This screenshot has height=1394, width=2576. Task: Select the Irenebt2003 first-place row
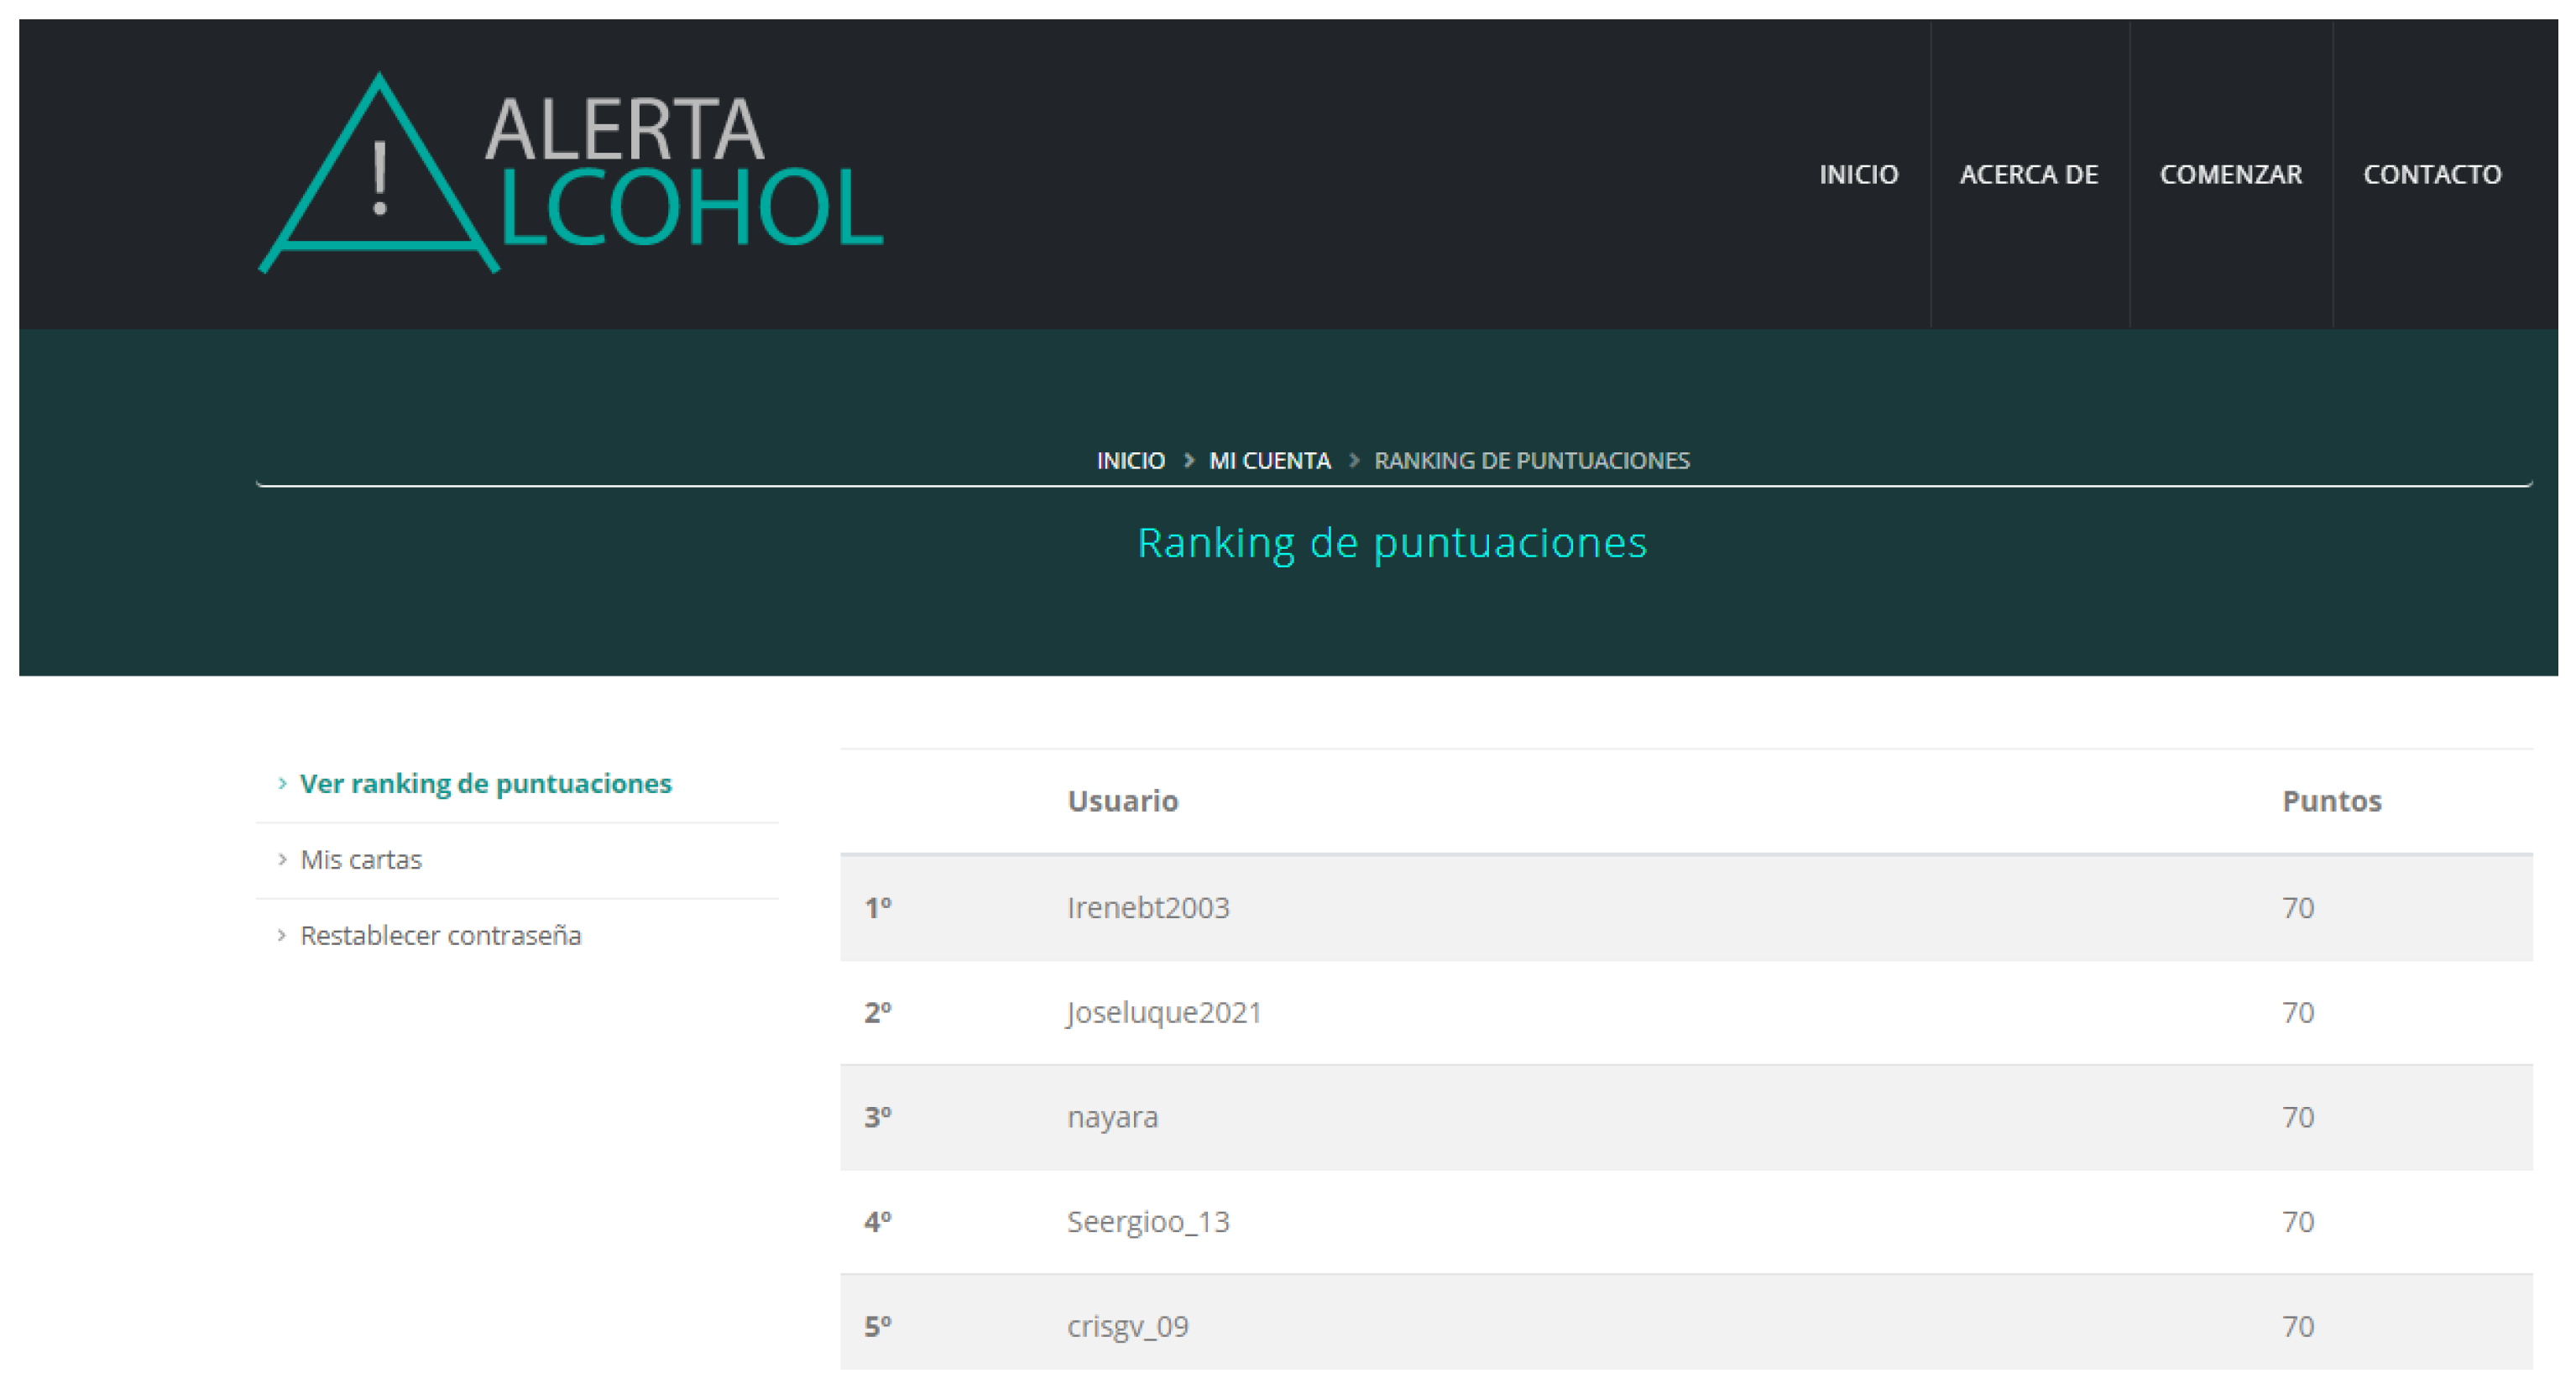[x=1148, y=907]
